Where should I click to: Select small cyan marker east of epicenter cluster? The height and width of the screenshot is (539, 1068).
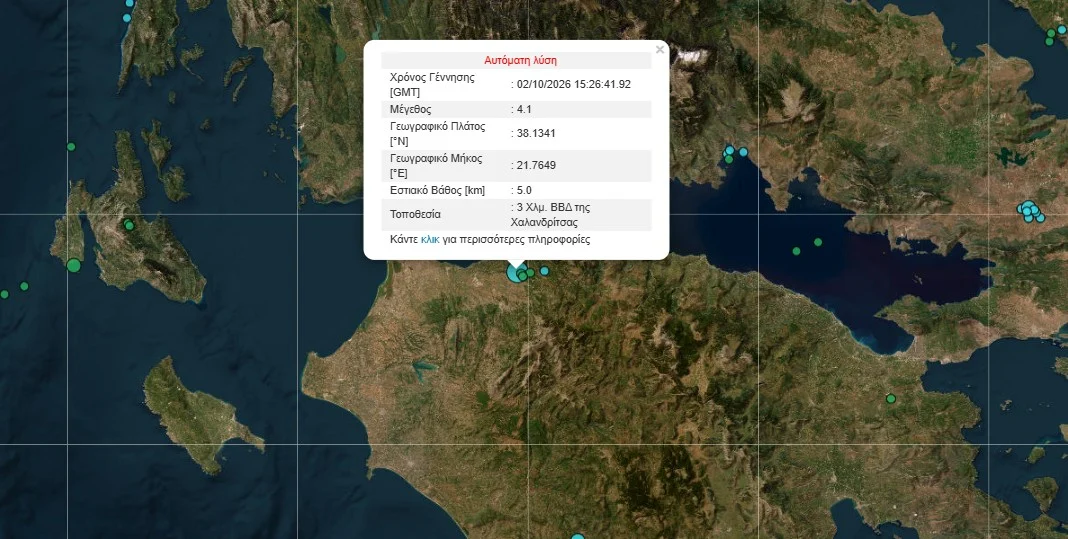pos(544,271)
